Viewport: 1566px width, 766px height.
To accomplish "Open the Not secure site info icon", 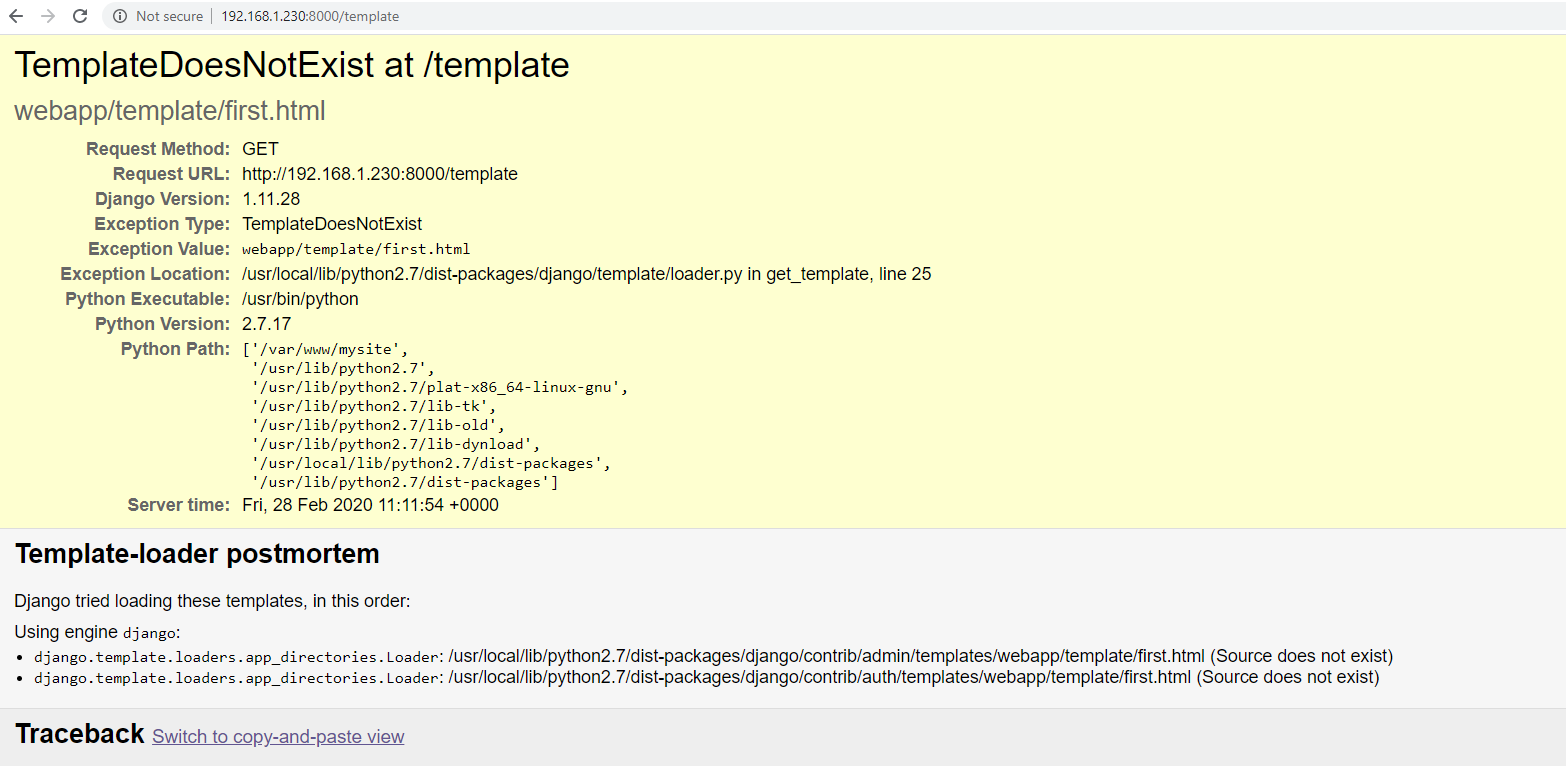I will [x=120, y=16].
